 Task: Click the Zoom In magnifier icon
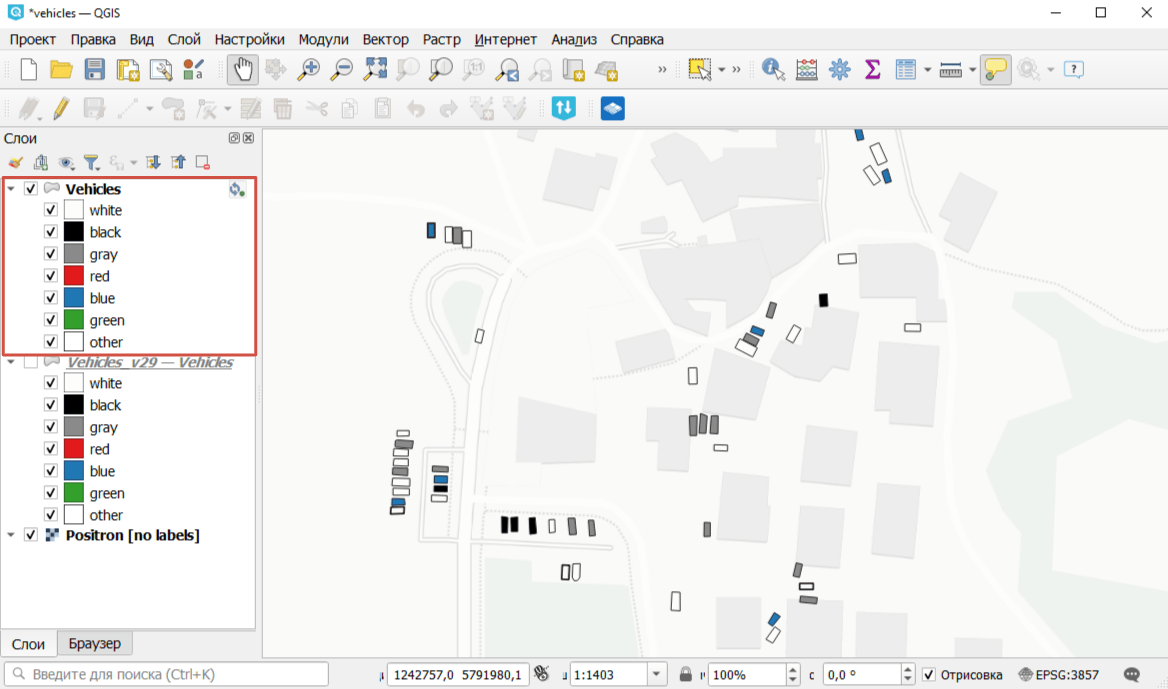coord(310,69)
